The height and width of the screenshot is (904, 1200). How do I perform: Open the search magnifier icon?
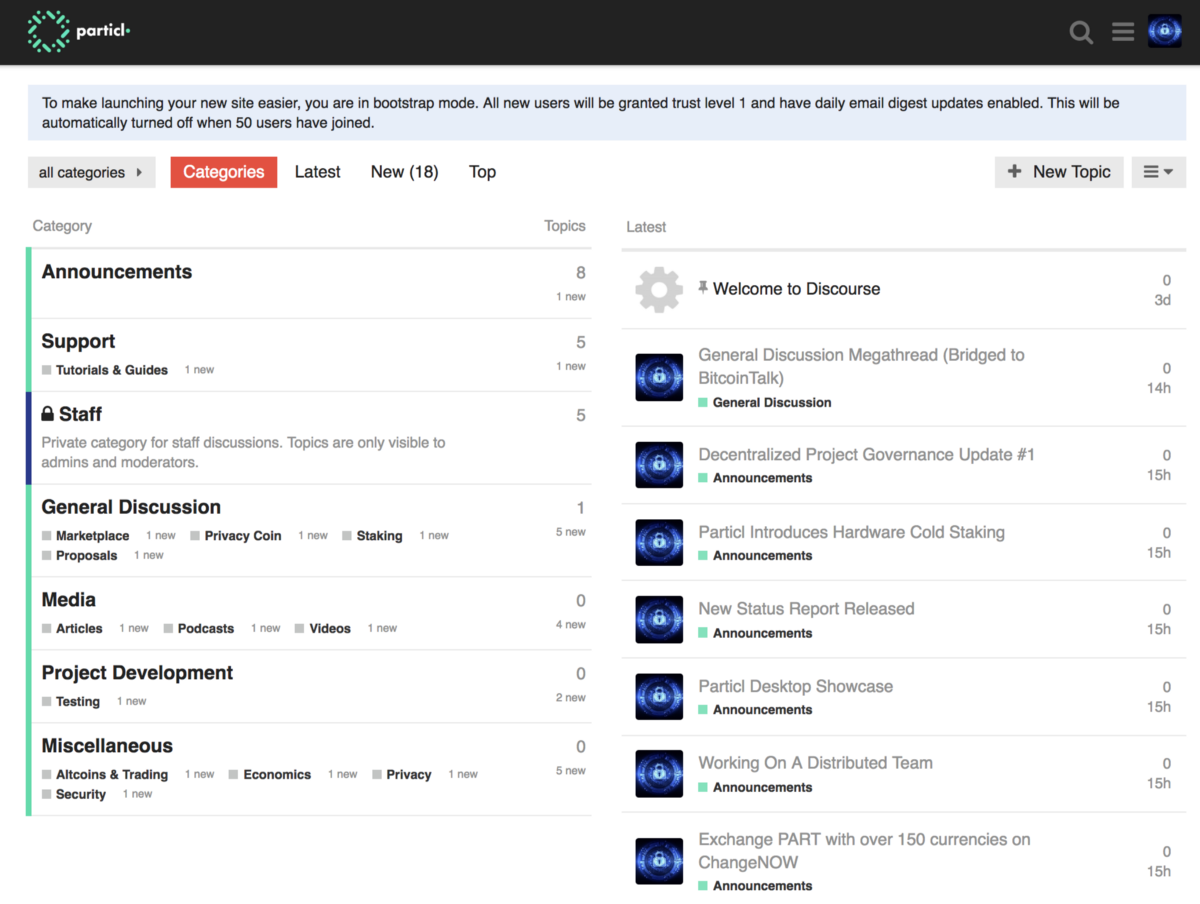(x=1081, y=32)
